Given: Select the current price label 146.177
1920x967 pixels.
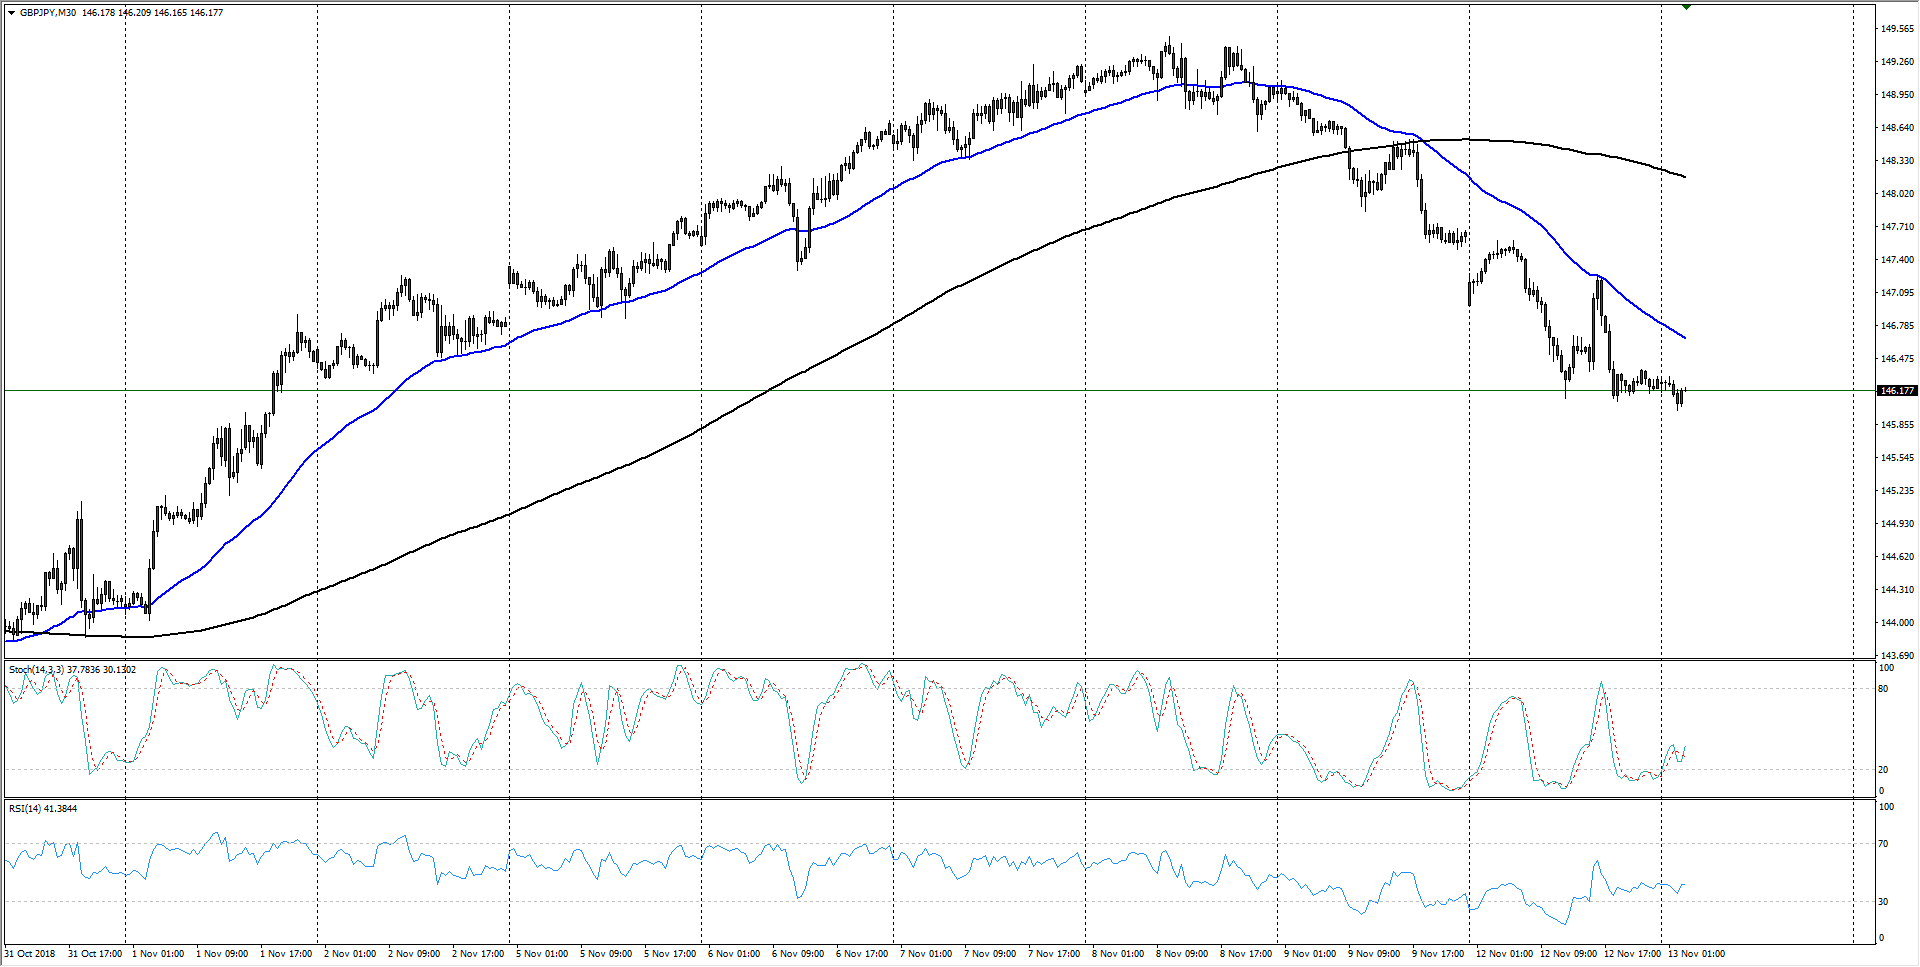Looking at the screenshot, I should (x=1897, y=391).
